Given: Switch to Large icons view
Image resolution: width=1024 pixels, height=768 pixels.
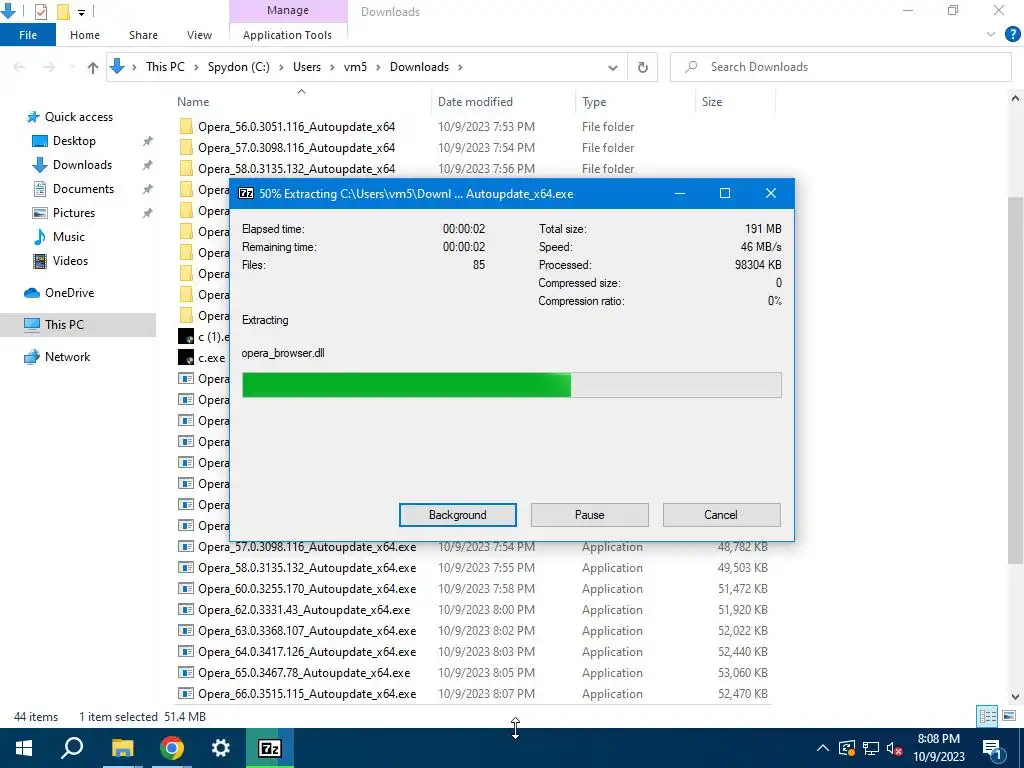Looking at the screenshot, I should tap(1008, 716).
